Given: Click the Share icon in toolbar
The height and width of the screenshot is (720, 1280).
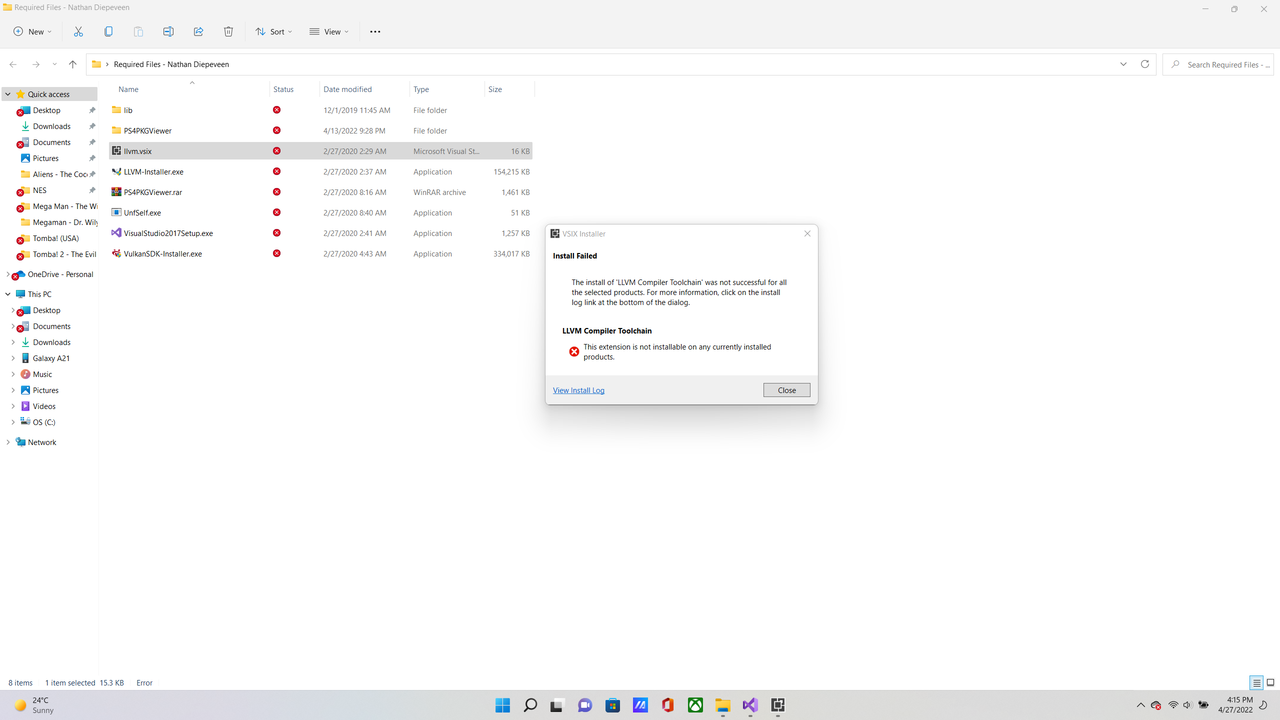Looking at the screenshot, I should pos(198,32).
